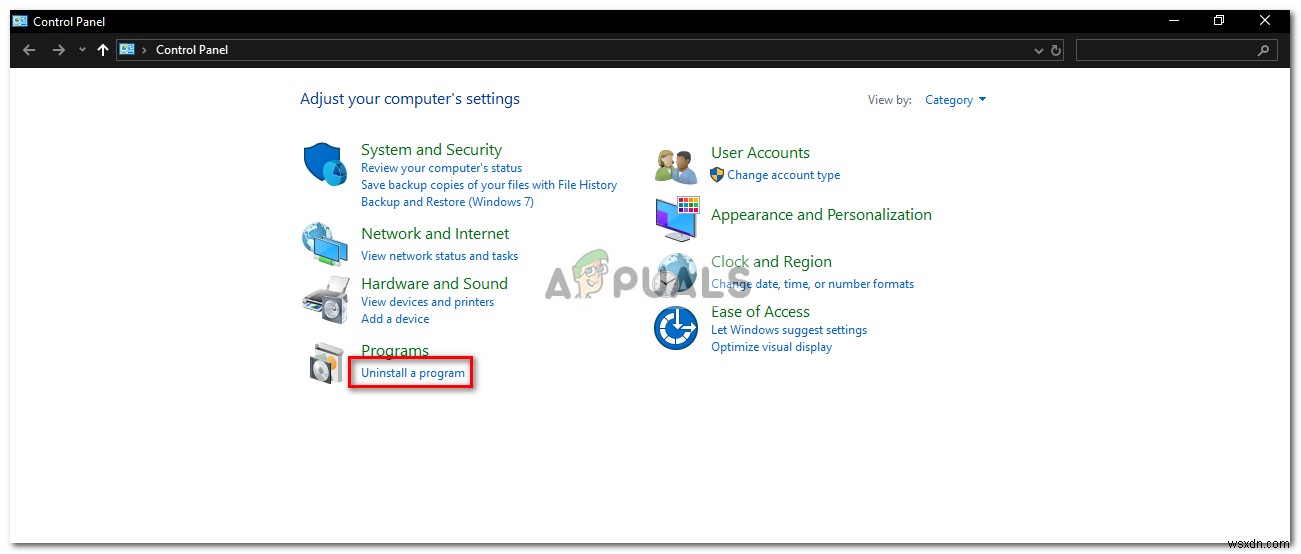Open the Network and Internet globe icon

[x=324, y=243]
